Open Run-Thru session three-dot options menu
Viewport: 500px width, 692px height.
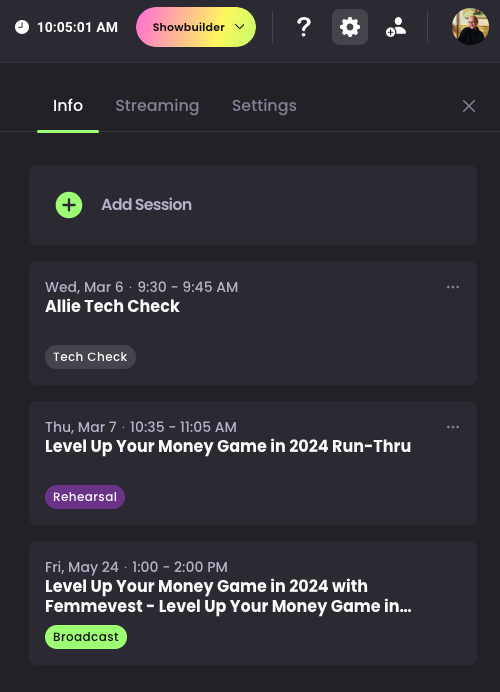[453, 427]
